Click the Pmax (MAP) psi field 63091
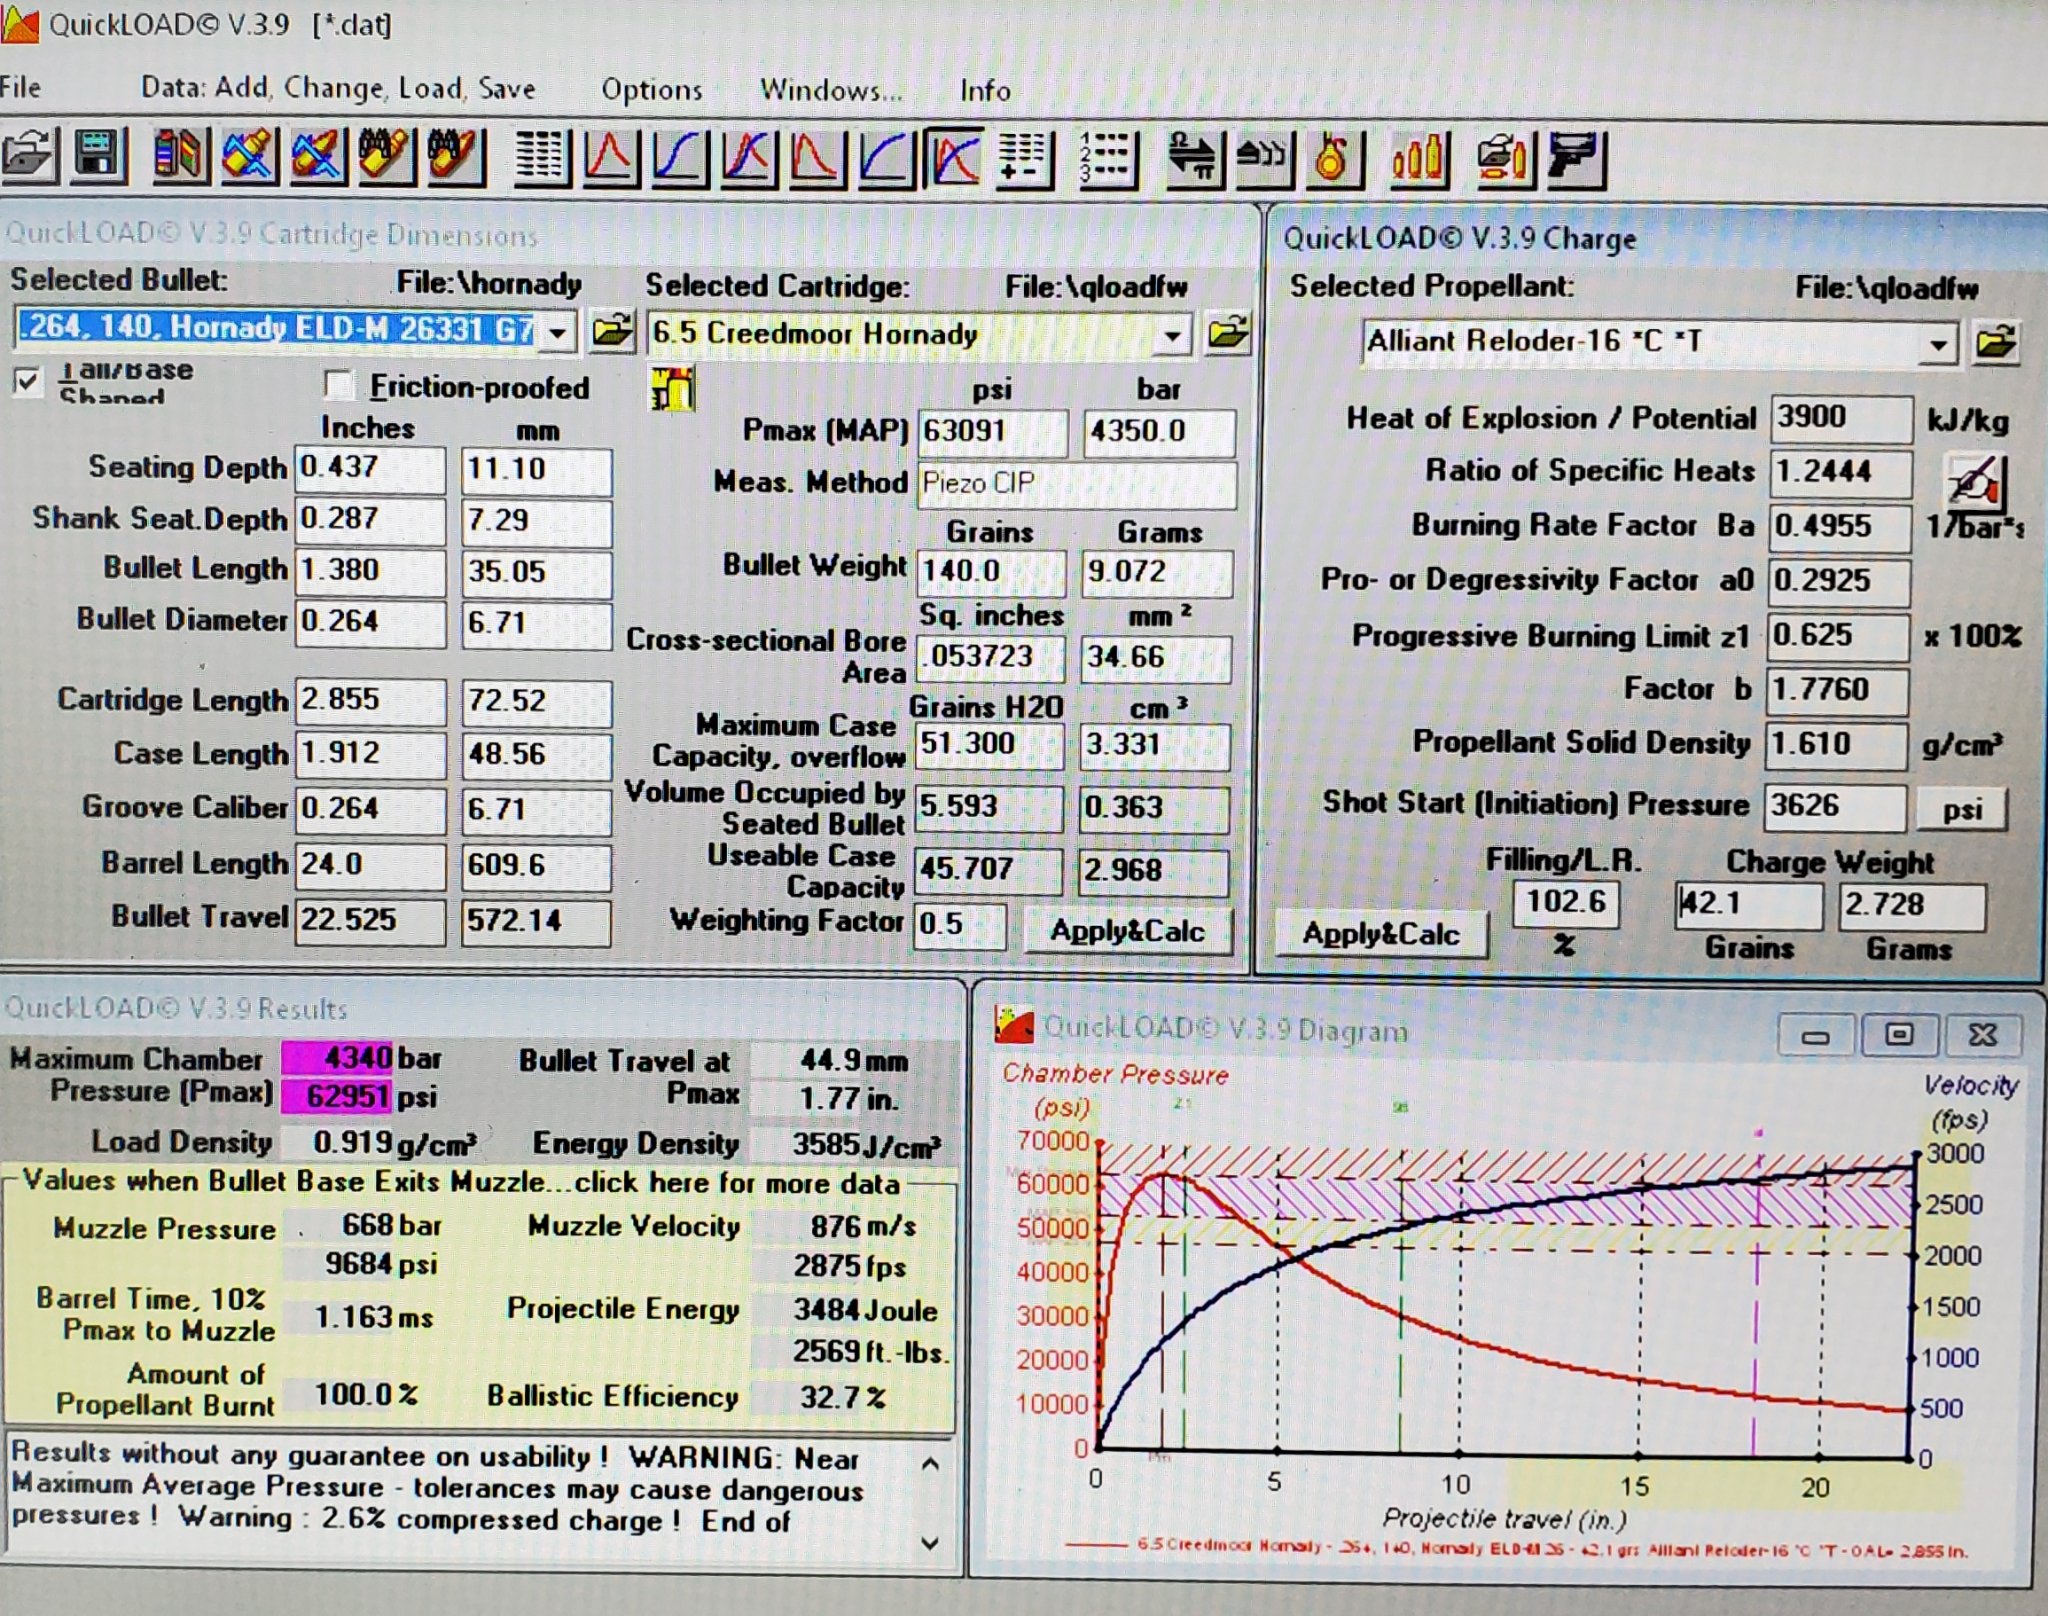 pyautogui.click(x=992, y=431)
